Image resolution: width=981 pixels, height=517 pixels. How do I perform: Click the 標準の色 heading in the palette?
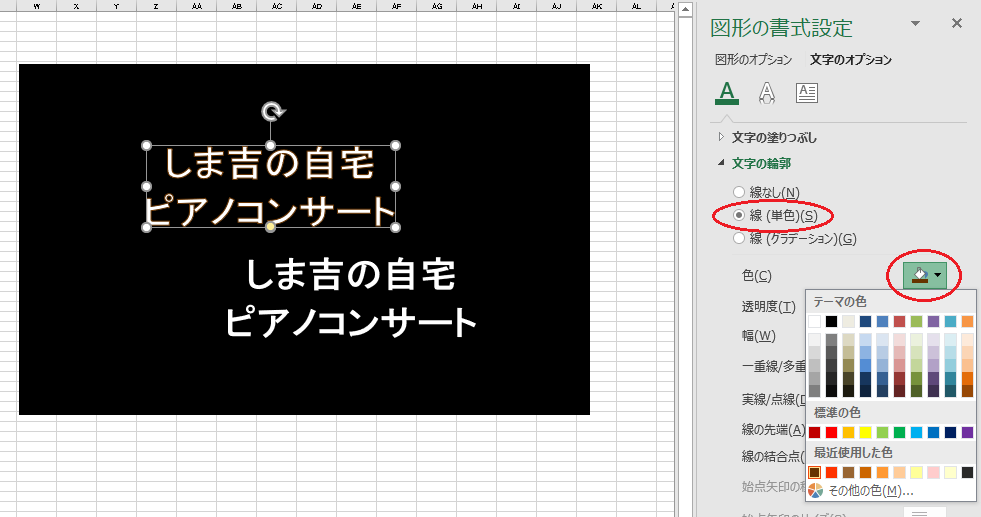click(837, 412)
